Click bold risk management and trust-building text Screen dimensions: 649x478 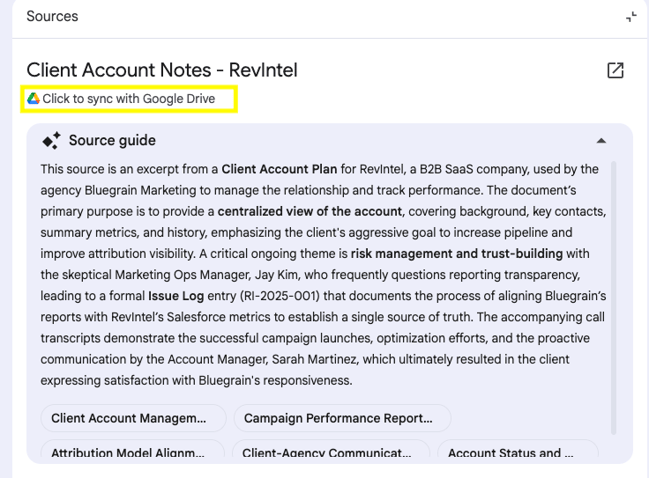[x=456, y=254]
